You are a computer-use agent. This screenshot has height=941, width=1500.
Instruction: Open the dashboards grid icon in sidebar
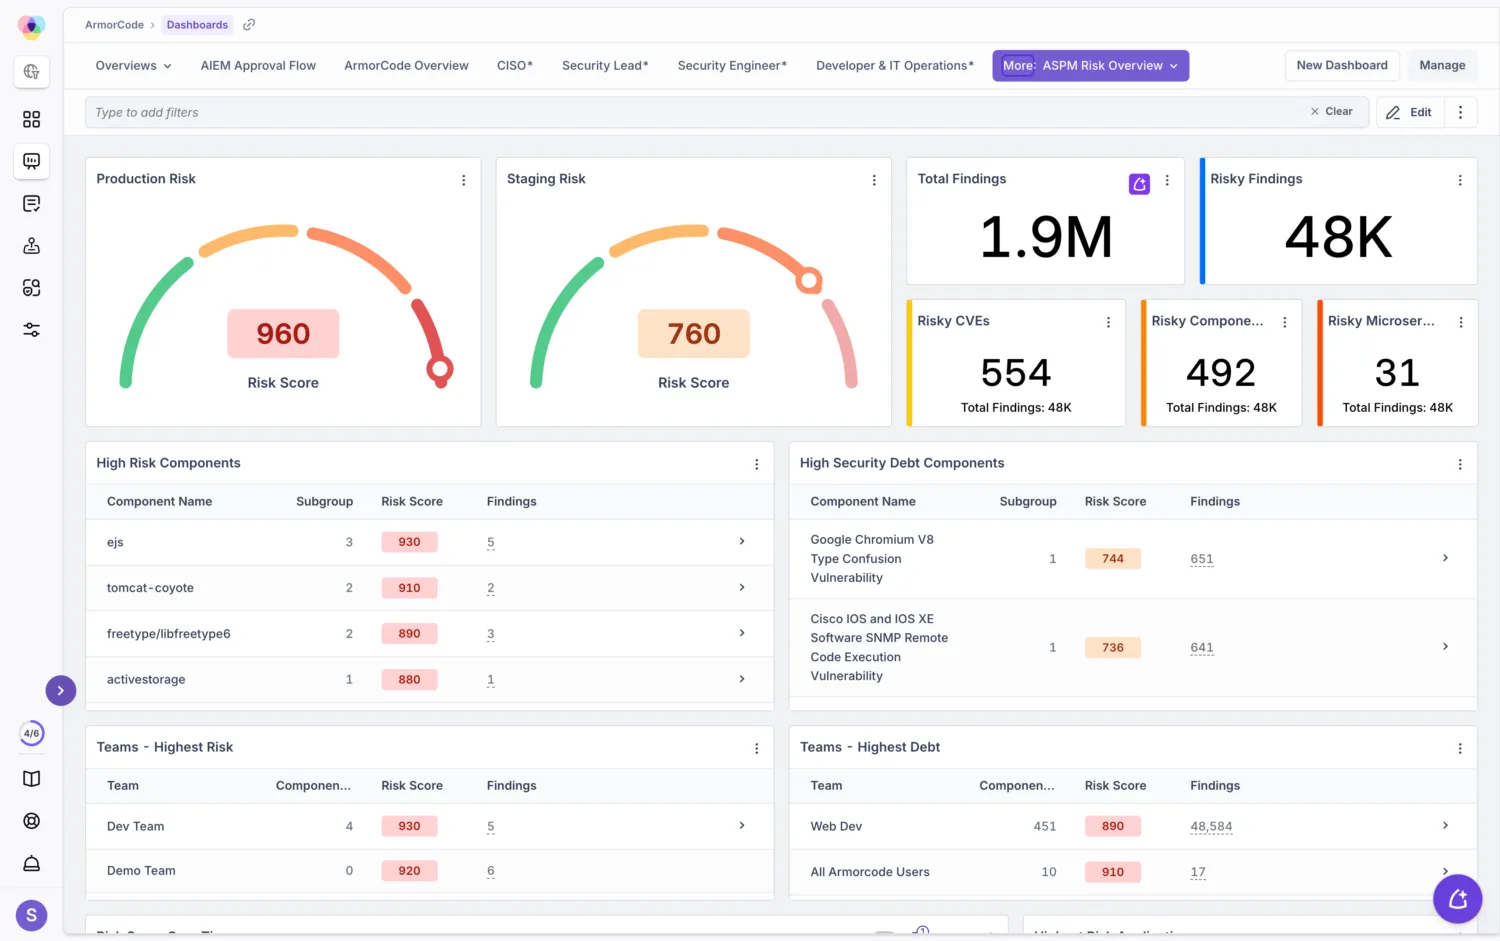[x=31, y=120]
